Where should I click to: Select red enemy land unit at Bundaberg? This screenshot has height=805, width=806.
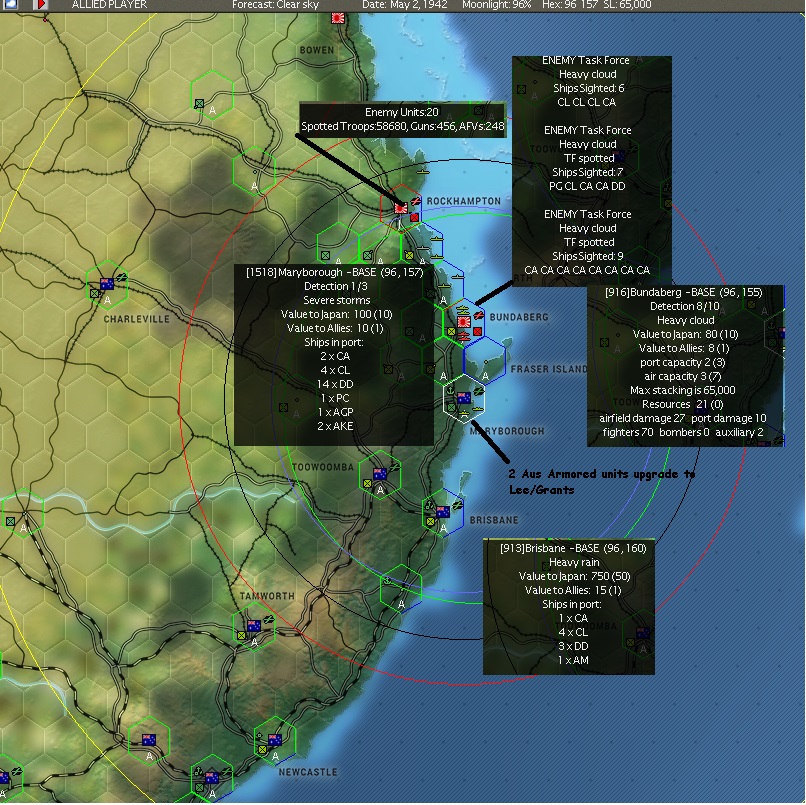tap(478, 332)
